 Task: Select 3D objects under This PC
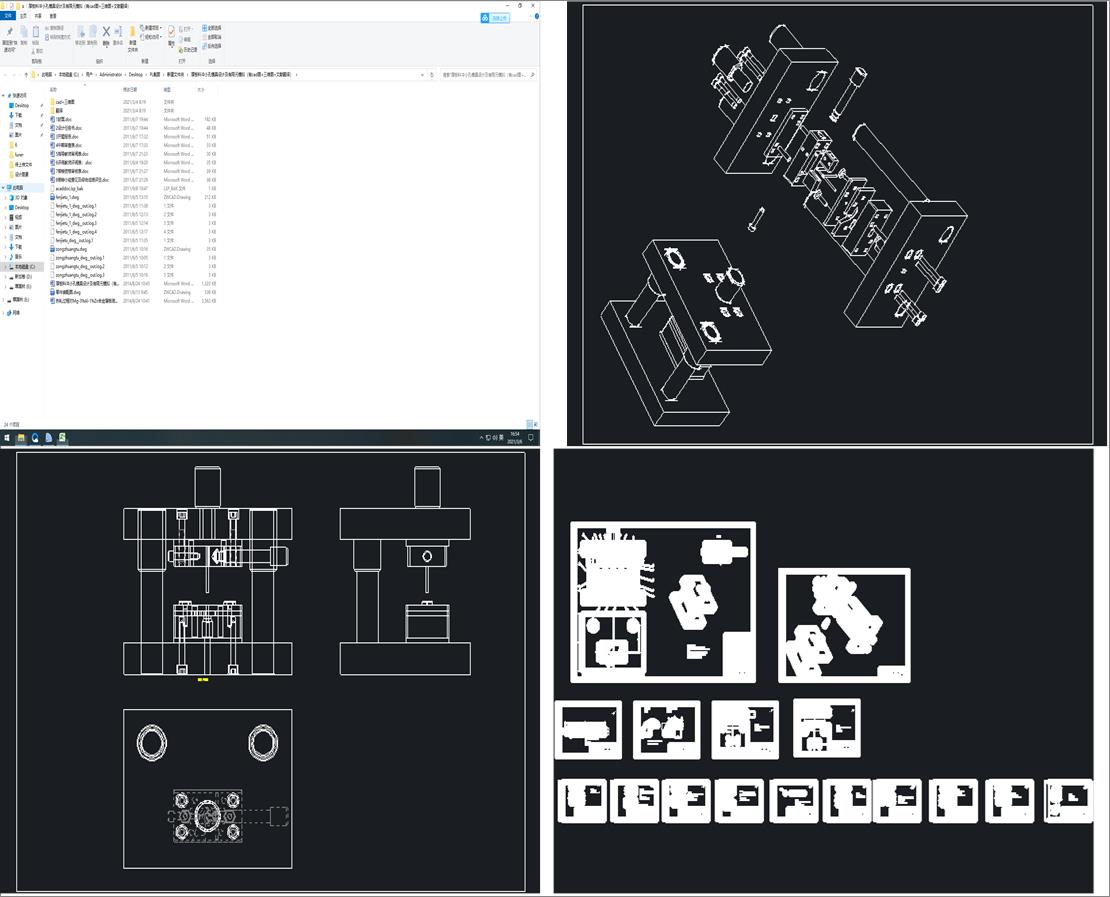[x=19, y=198]
